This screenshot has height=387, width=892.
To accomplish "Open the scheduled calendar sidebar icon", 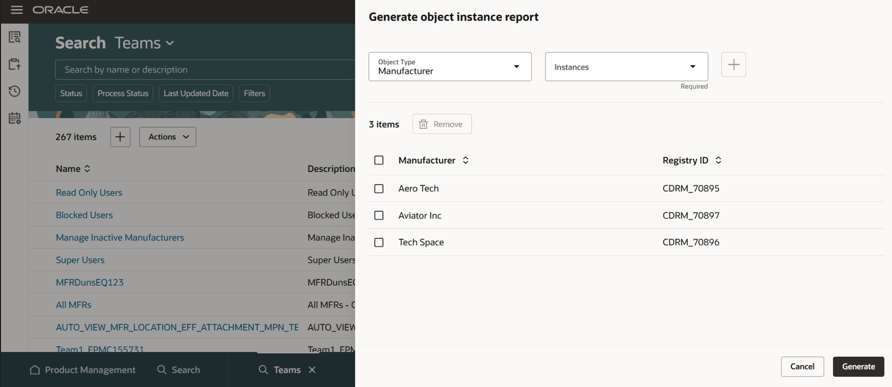I will tap(14, 118).
